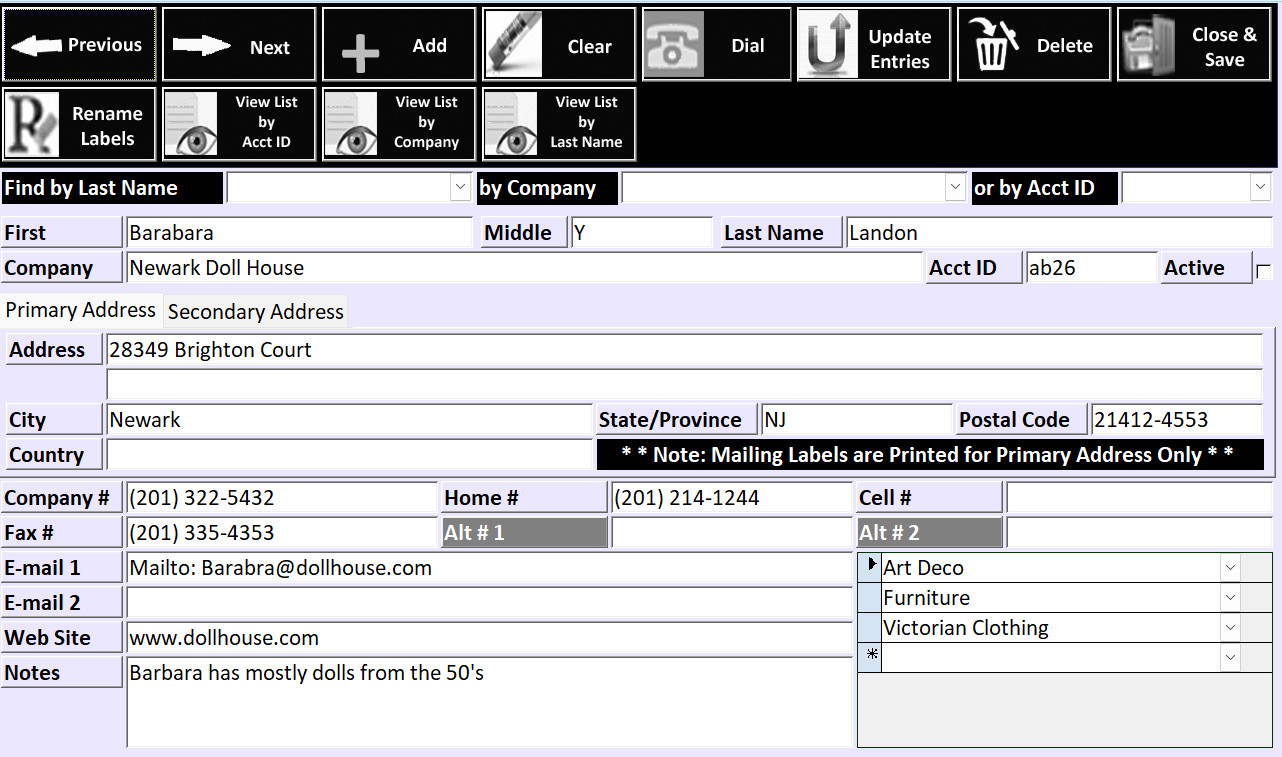1282x757 pixels.
Task: Select the Primary Address tab
Action: pos(81,310)
